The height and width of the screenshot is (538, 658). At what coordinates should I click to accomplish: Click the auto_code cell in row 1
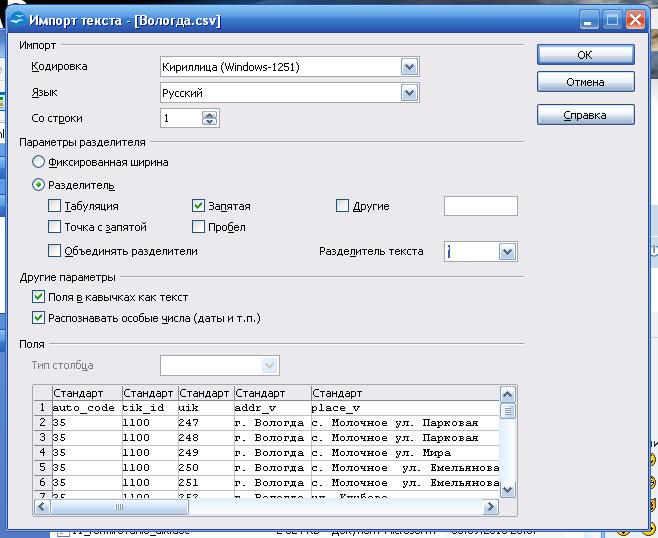(x=87, y=408)
